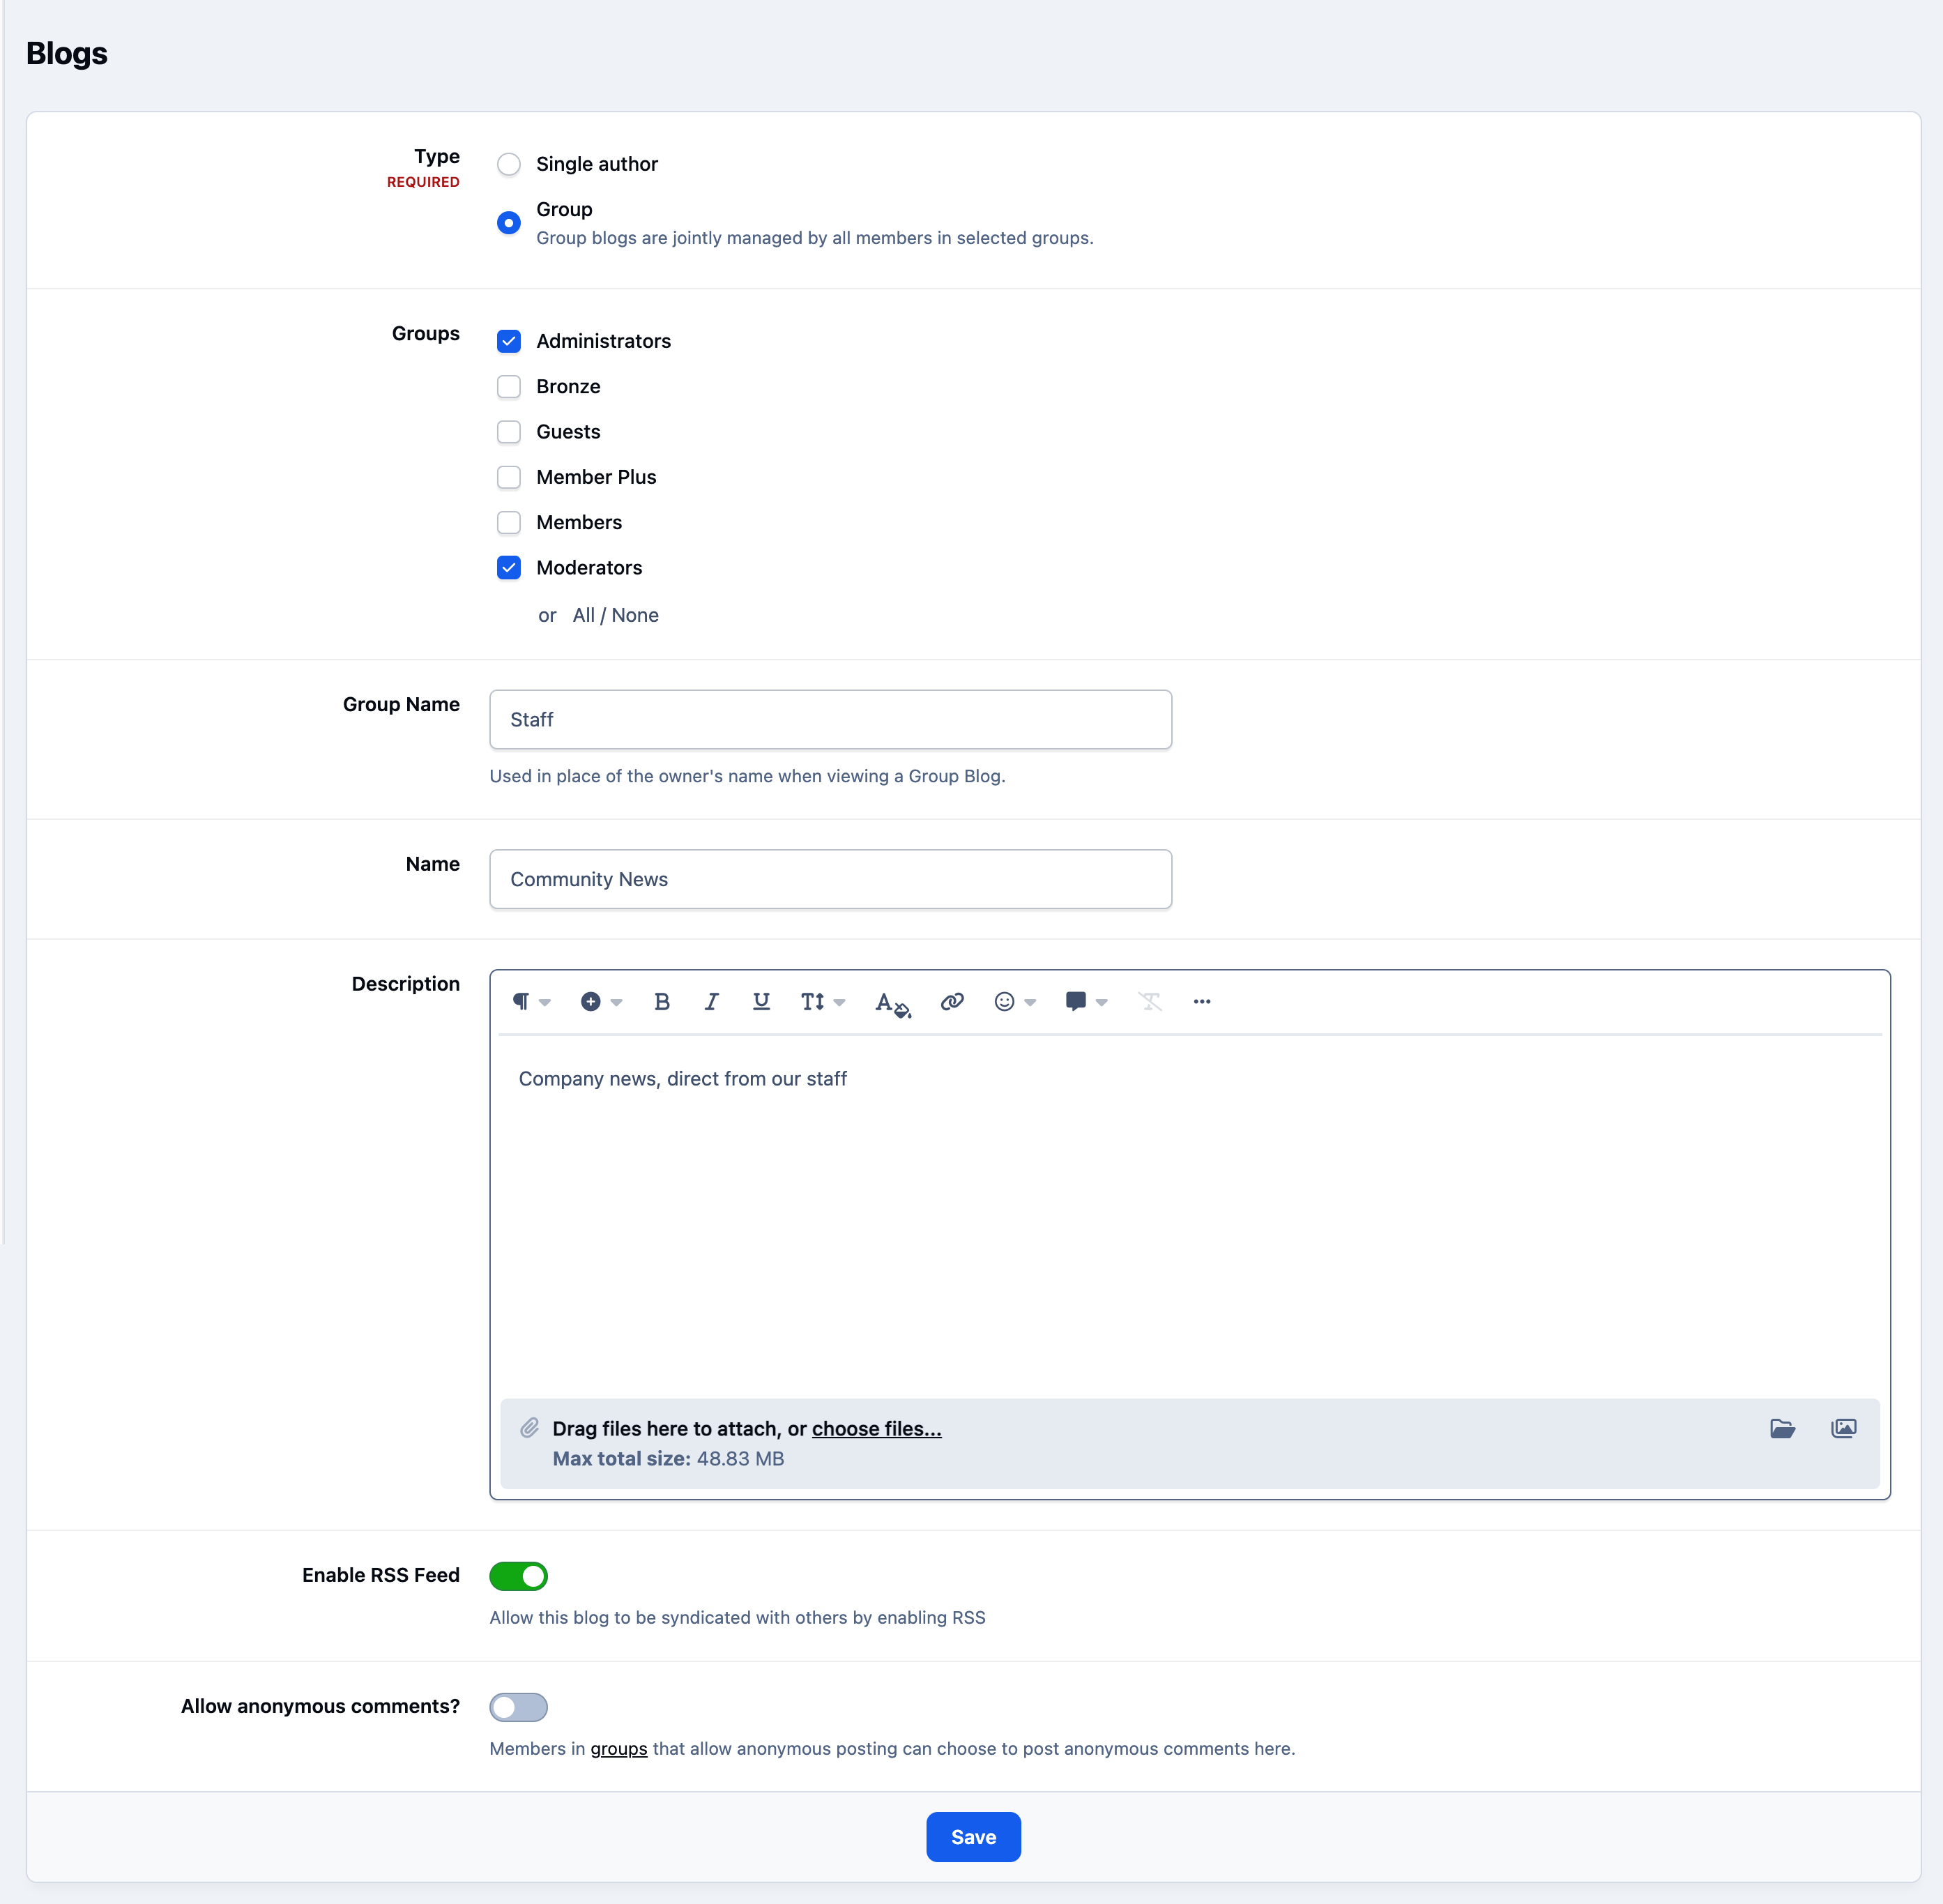Apply bold formatting in description editor

(x=661, y=1002)
